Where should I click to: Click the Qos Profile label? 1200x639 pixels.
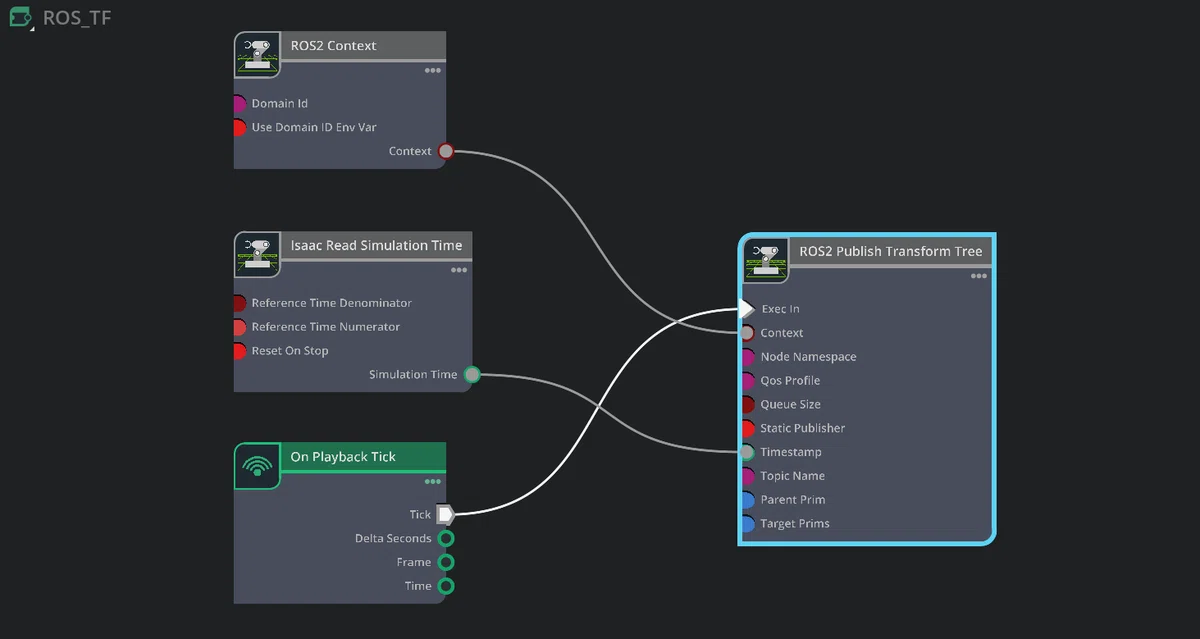[790, 381]
